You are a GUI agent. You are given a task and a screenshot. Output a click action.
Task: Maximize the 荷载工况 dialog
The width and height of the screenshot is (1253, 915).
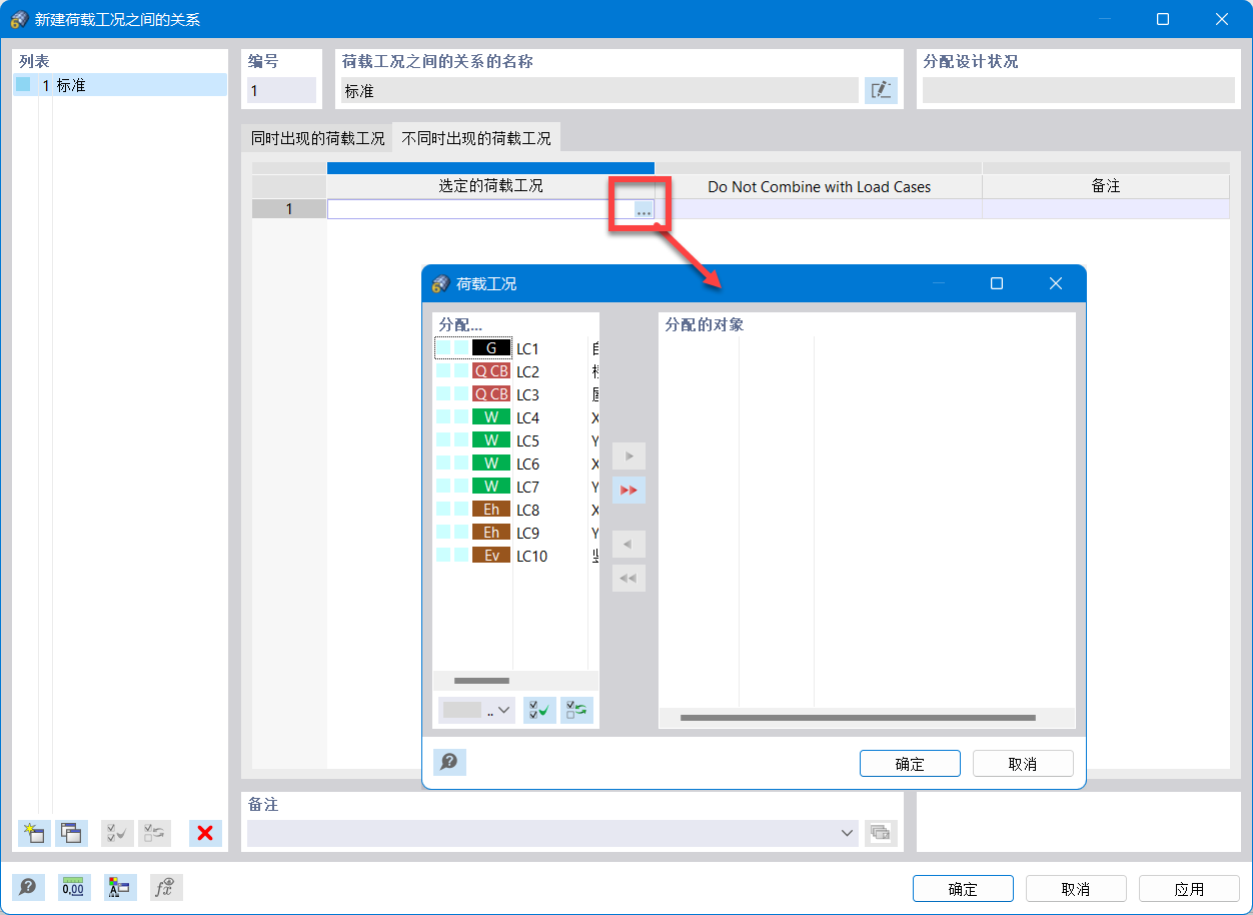pyautogui.click(x=996, y=284)
